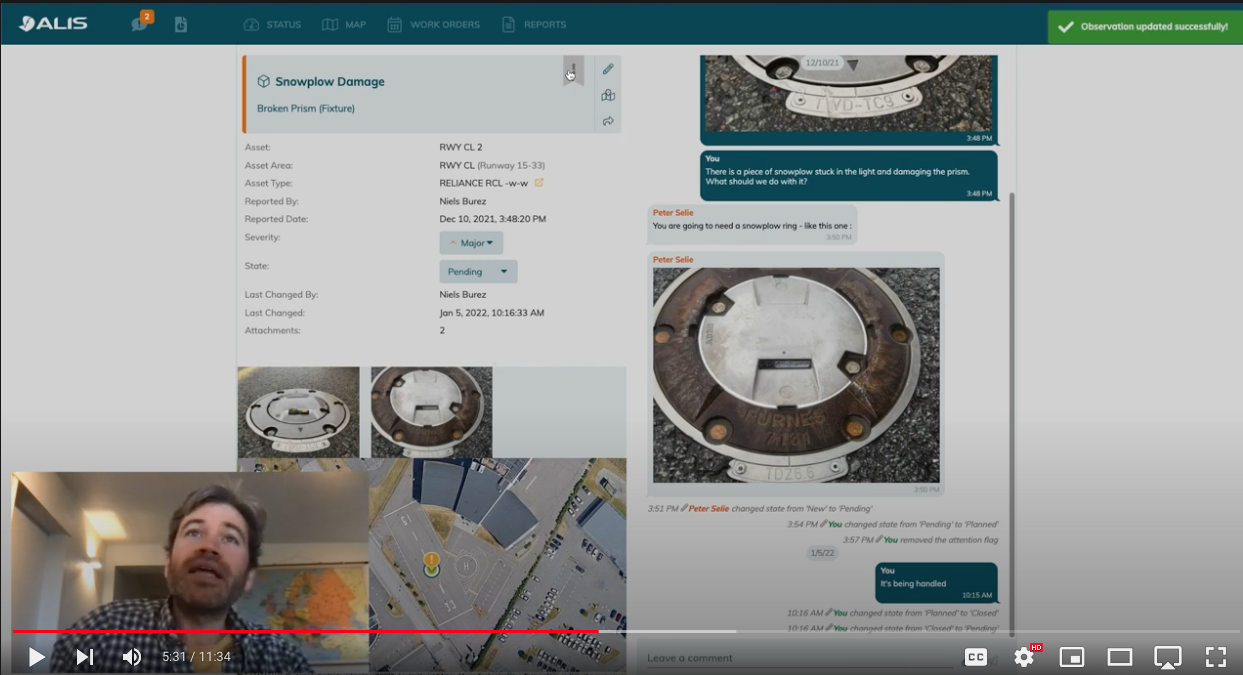Open the first light fixture attachment thumbnail

(x=298, y=412)
